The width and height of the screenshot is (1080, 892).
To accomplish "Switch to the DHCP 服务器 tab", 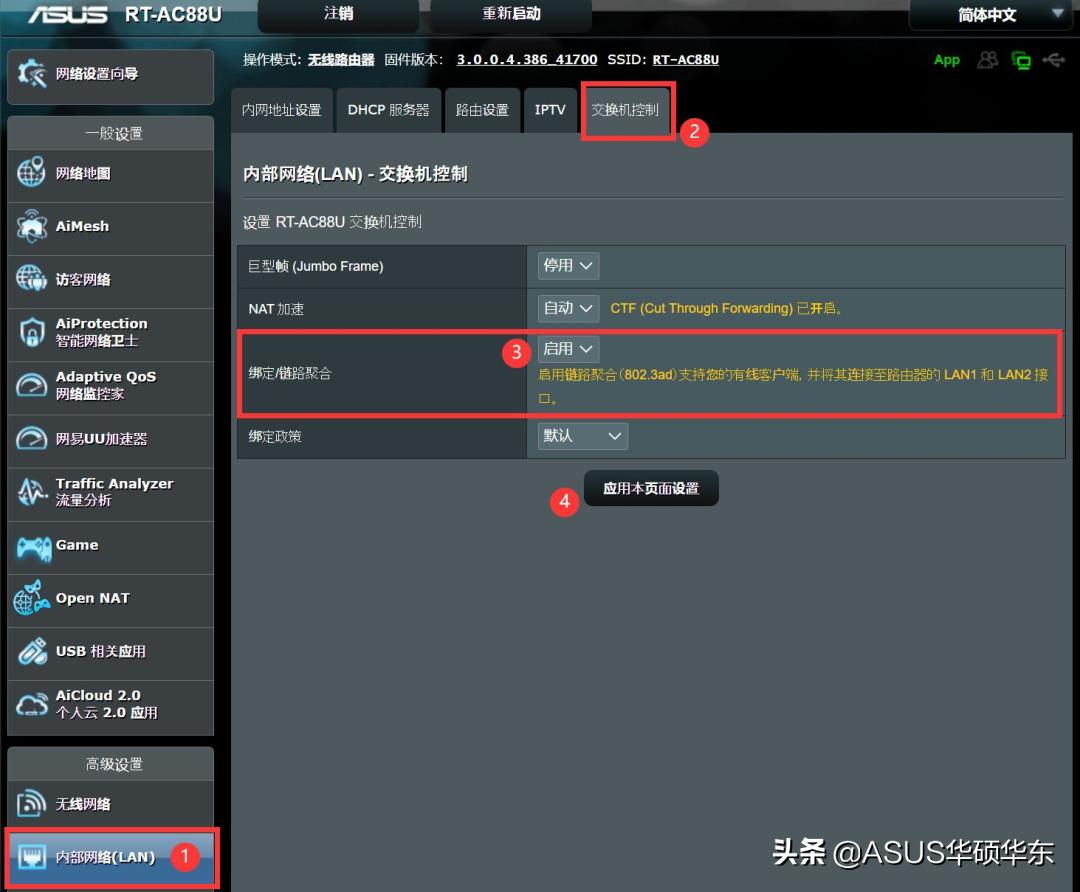I will (x=388, y=110).
